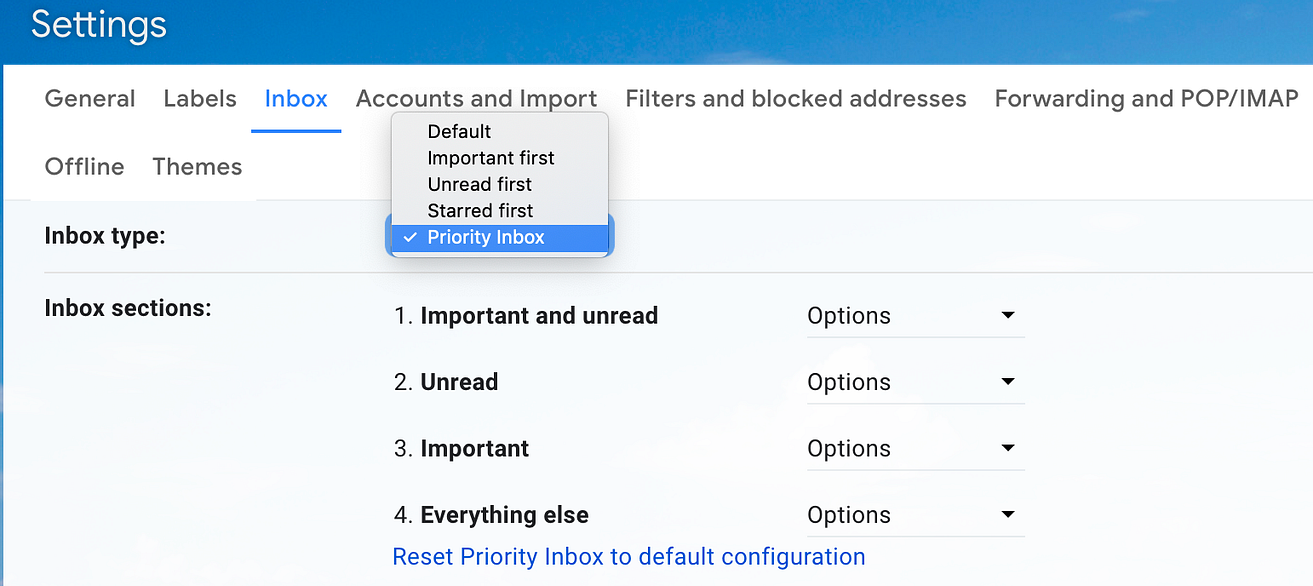Pick Unread first inbox type
Screen dimensions: 1313x586
(479, 184)
